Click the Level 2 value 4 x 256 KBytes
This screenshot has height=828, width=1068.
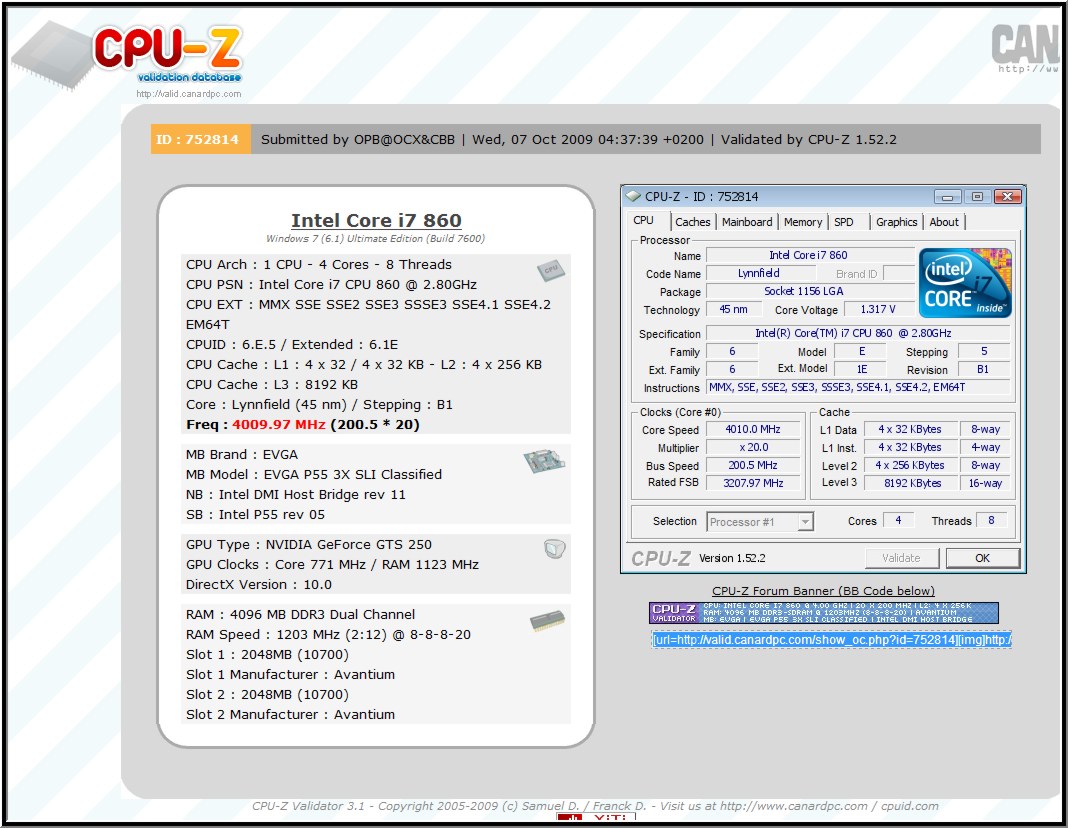(x=910, y=465)
